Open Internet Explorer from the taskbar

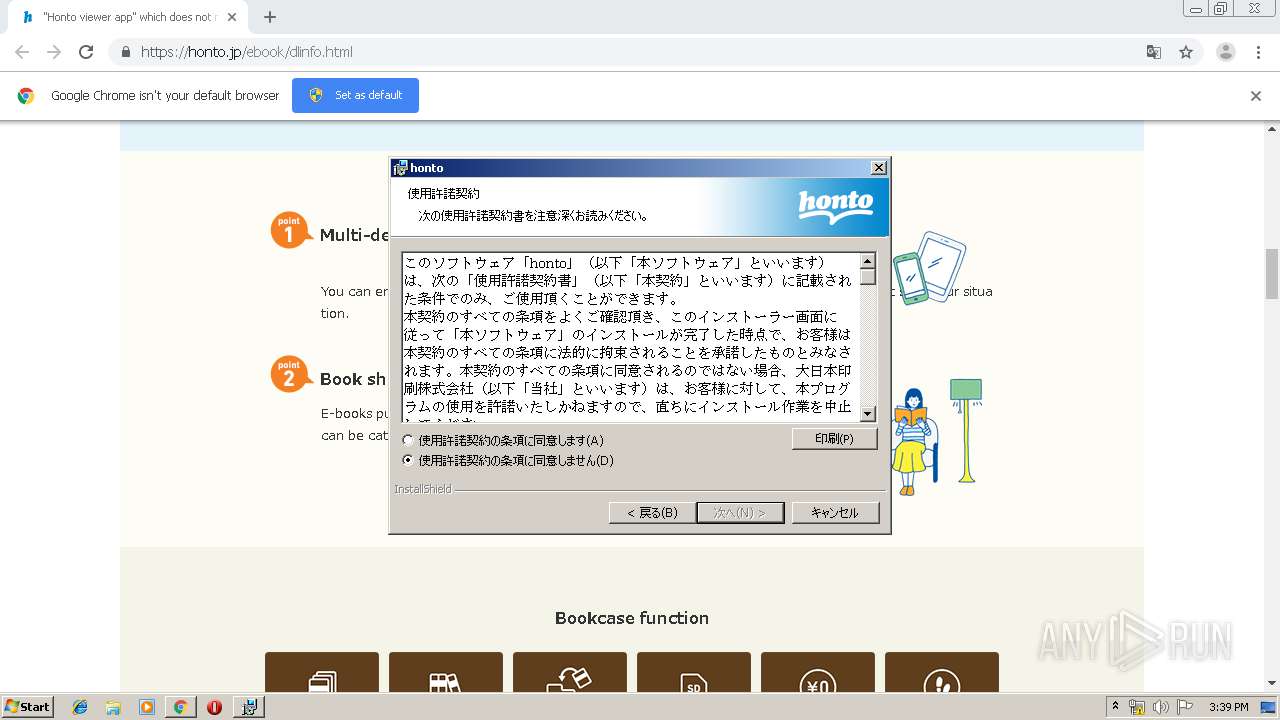click(80, 707)
